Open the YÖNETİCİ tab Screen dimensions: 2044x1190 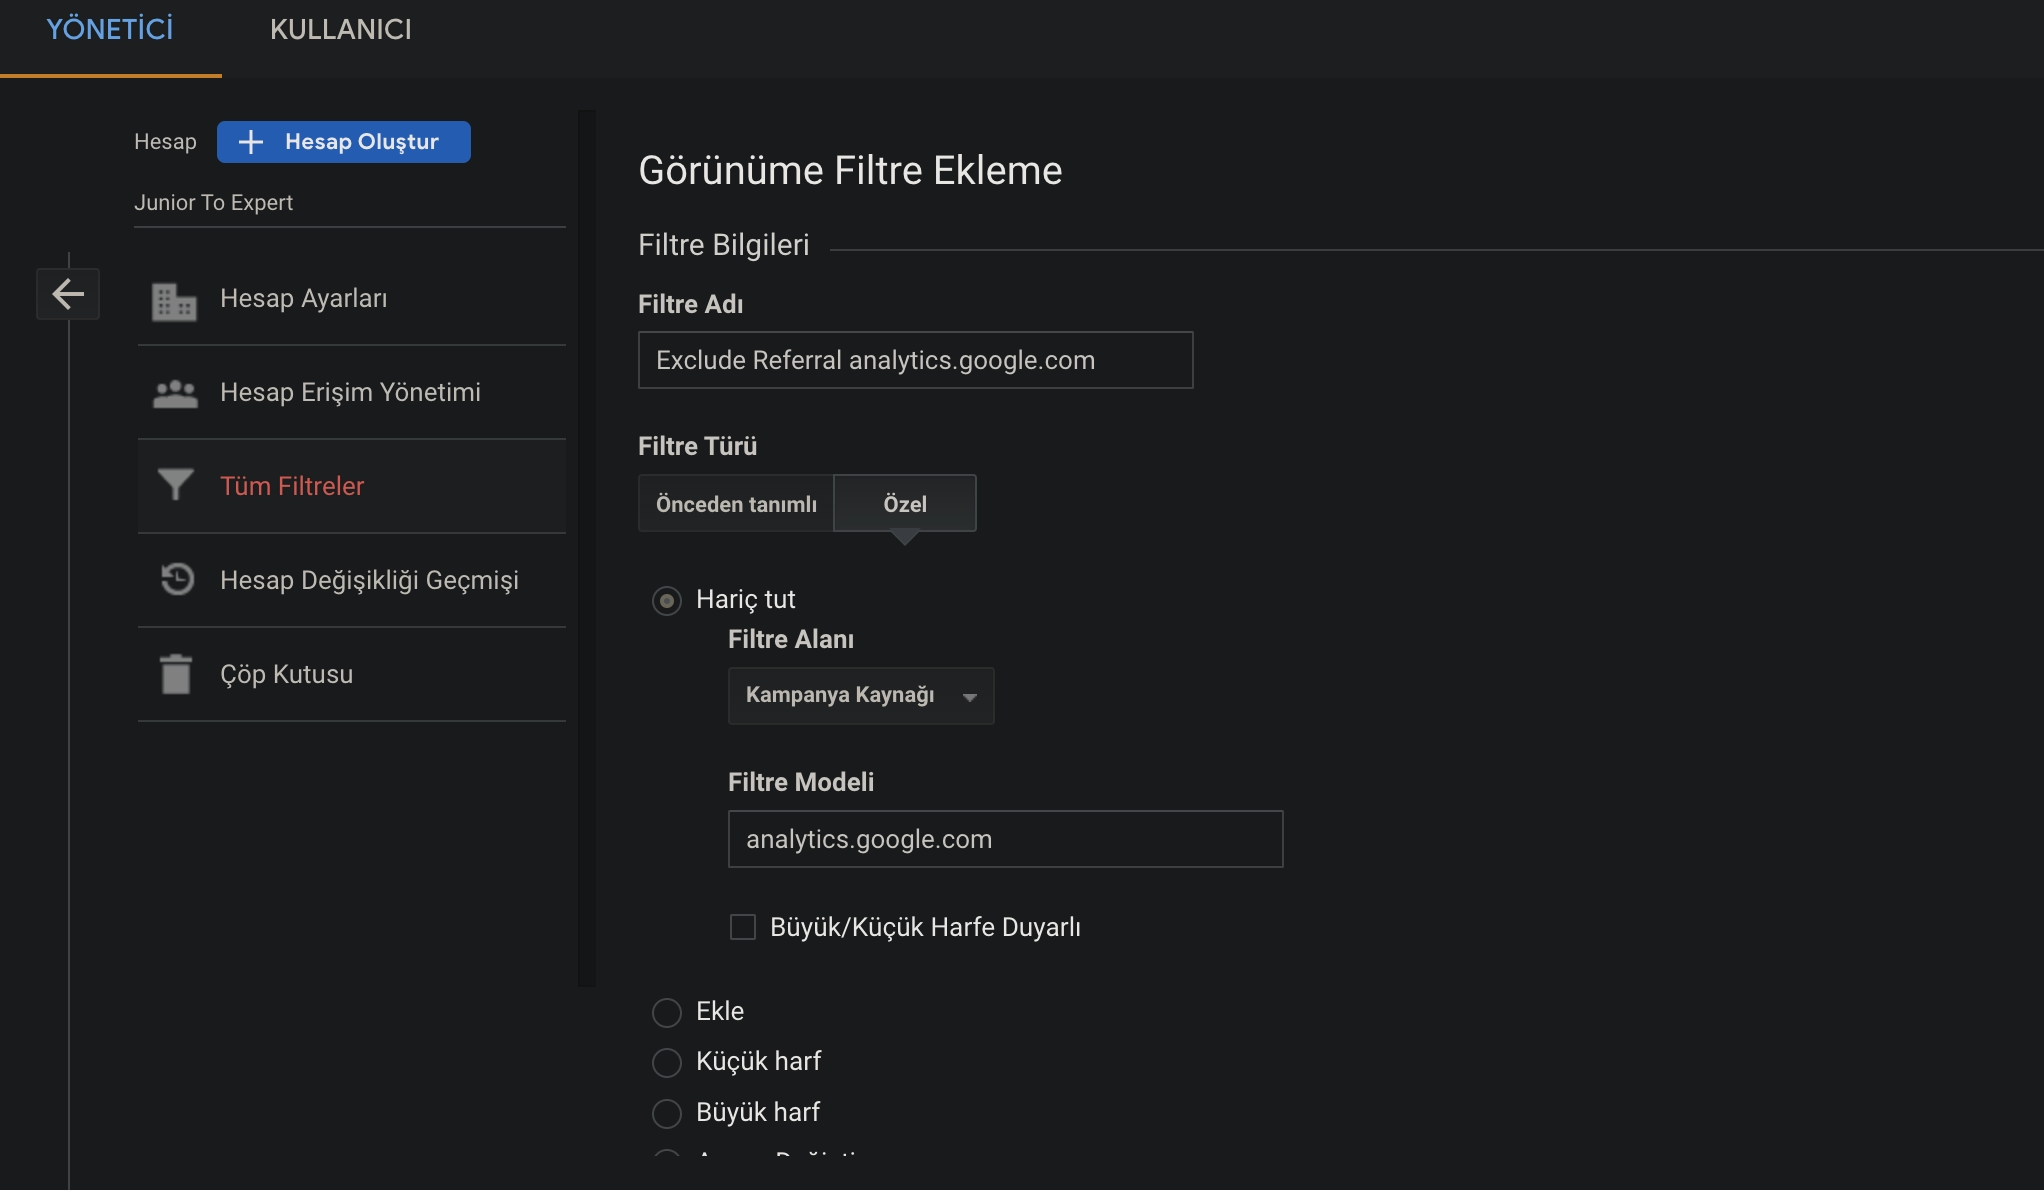(x=110, y=30)
